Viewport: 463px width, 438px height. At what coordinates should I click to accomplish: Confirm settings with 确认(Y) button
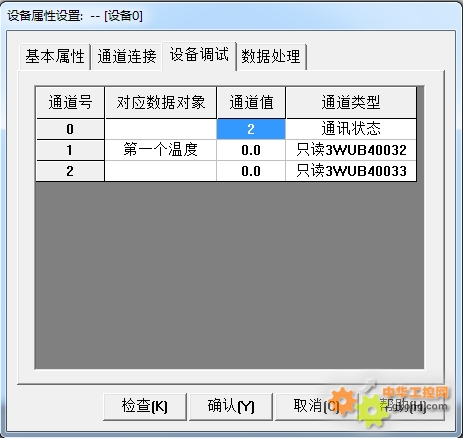(x=231, y=406)
